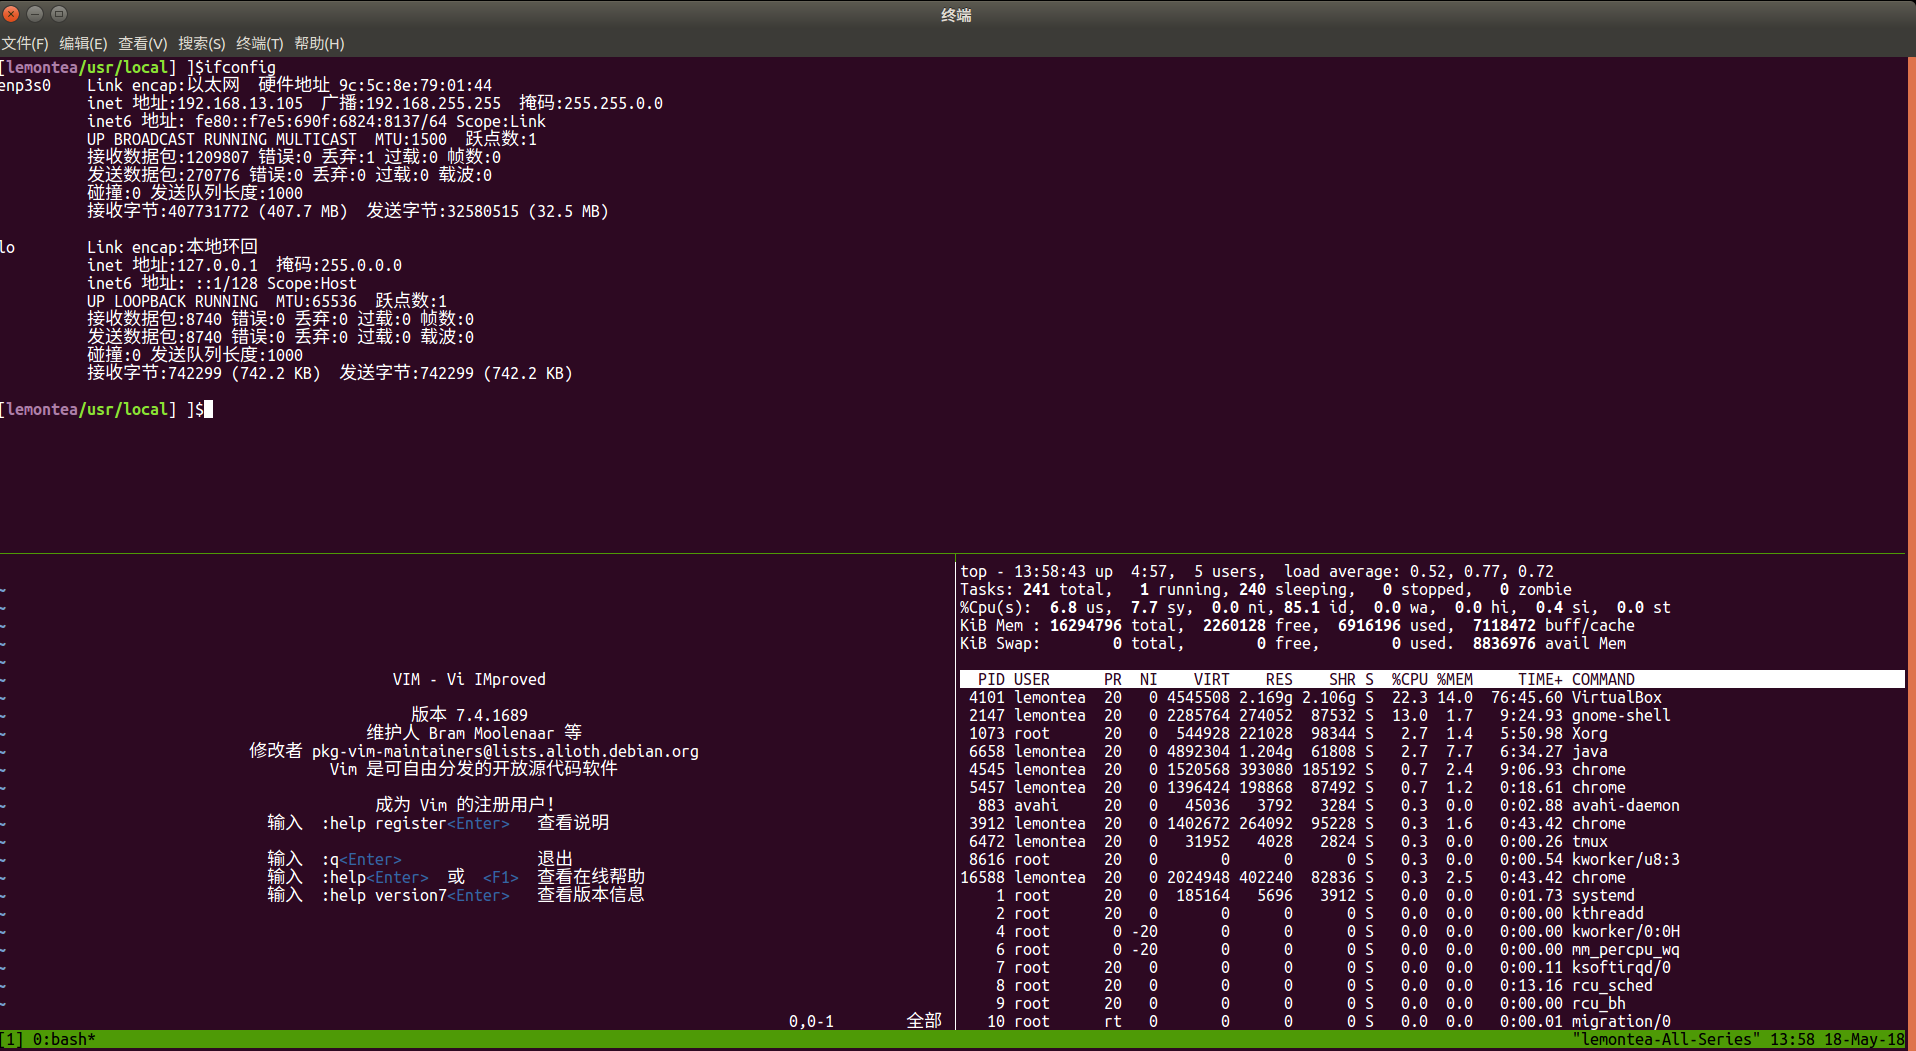This screenshot has width=1916, height=1051.
Task: Open the 文件(F) menu
Action: [x=25, y=43]
